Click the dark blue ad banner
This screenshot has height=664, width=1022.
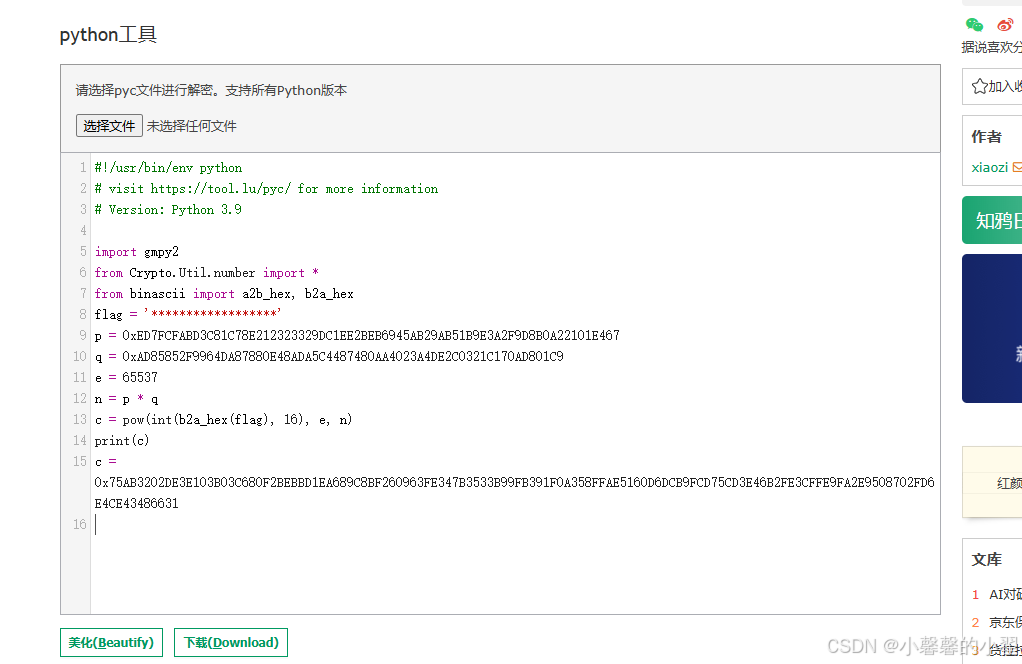pyautogui.click(x=992, y=328)
